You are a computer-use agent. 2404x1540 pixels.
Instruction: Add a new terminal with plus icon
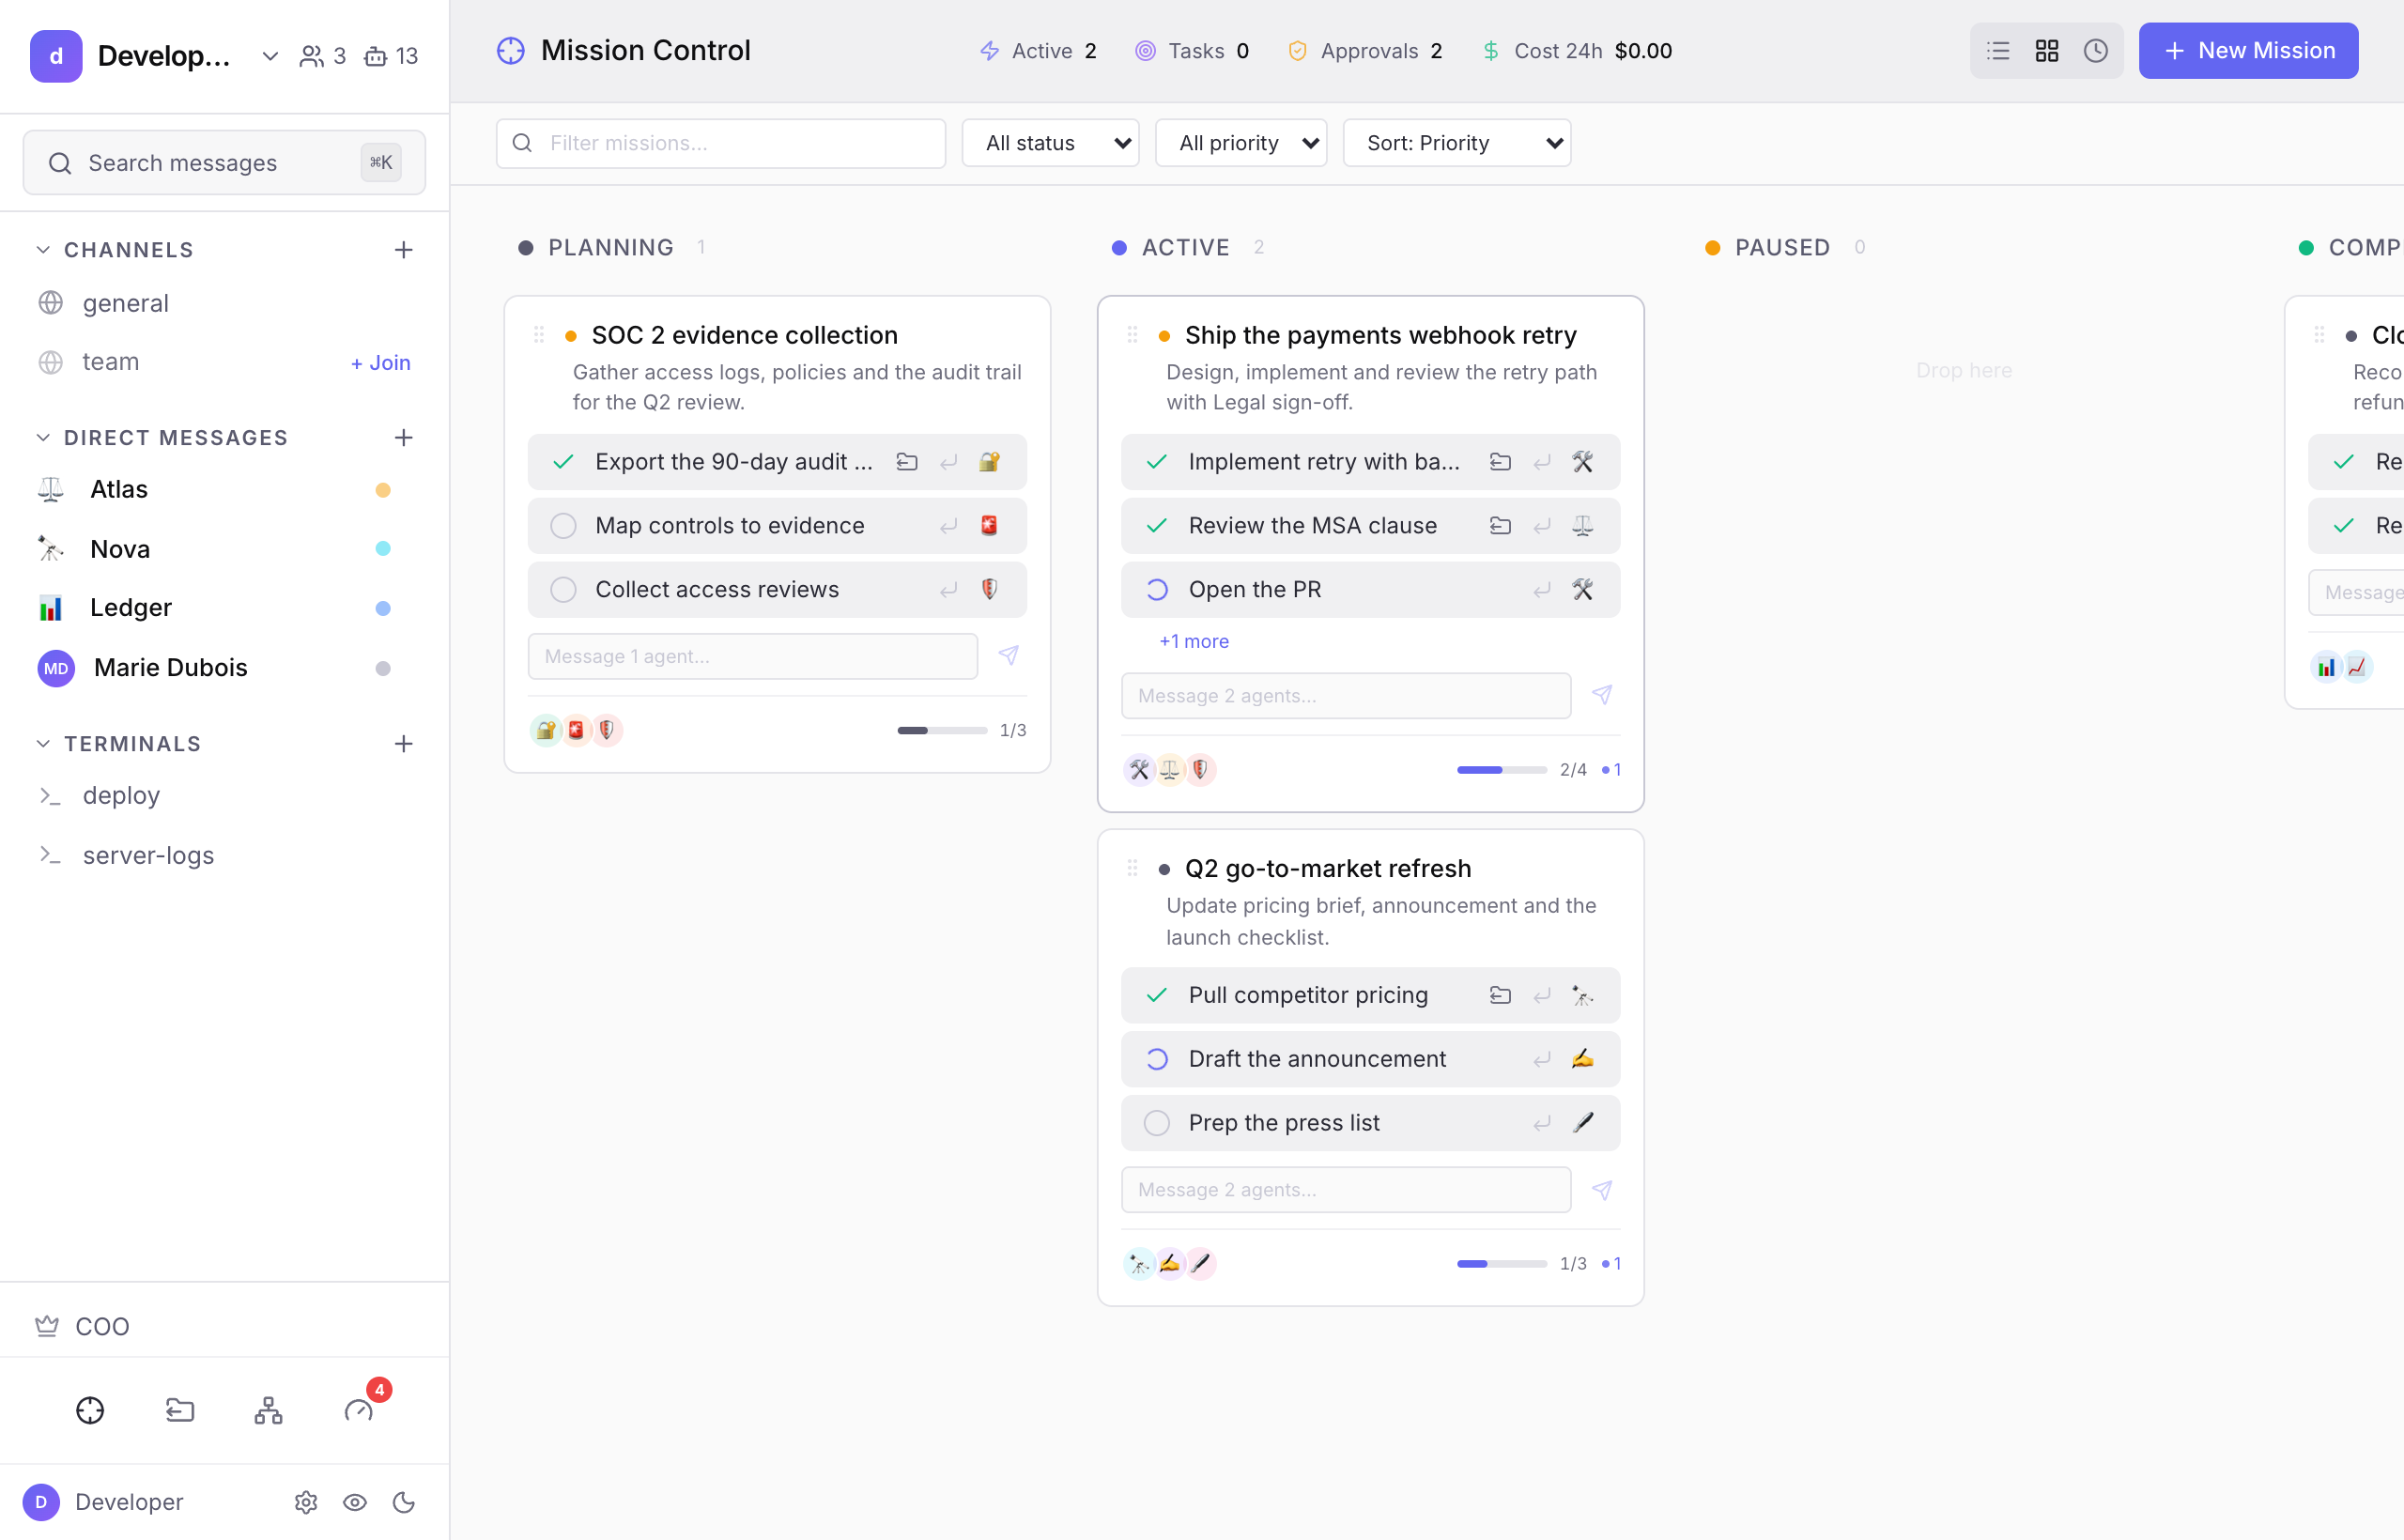(x=404, y=744)
